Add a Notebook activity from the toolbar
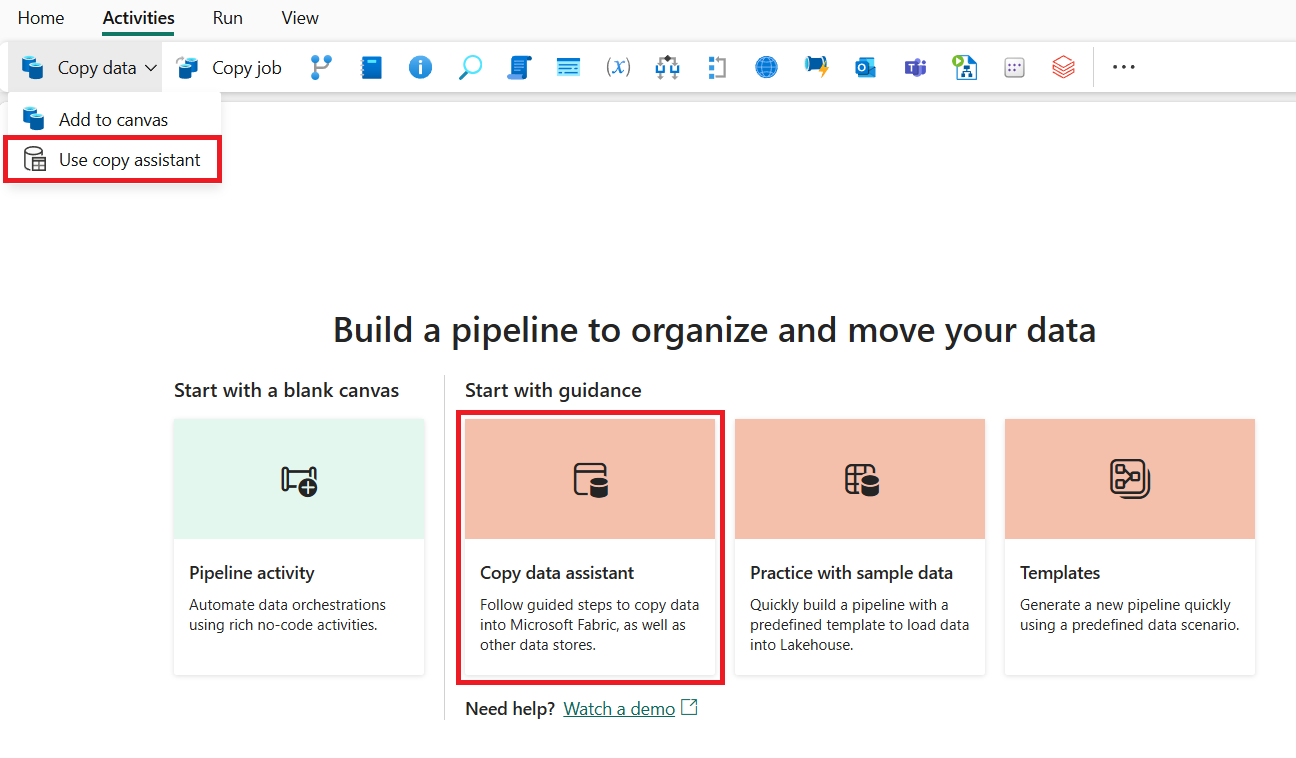The image size is (1296, 758). pos(371,68)
